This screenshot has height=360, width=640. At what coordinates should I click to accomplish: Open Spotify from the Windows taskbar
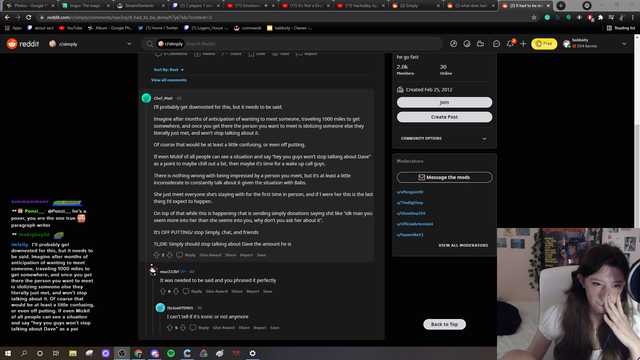pos(171,353)
